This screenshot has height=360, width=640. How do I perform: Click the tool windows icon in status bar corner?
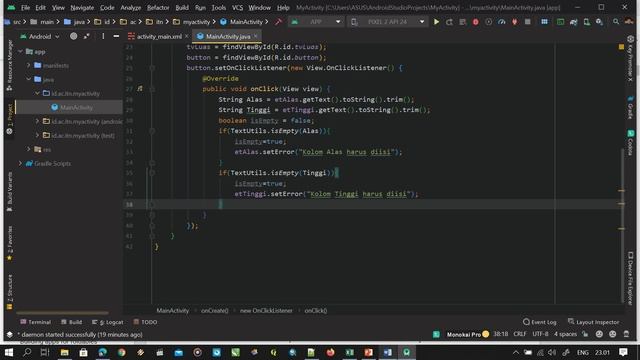tap(9, 335)
